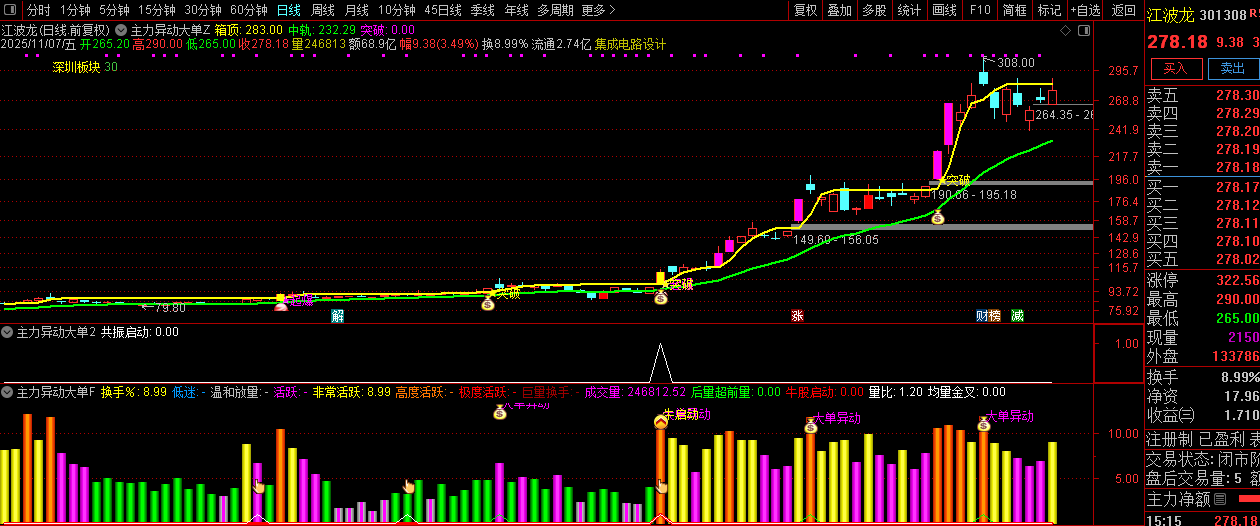This screenshot has height=526, width=1260.
Task: Click the 减 marker icon
Action: click(1017, 316)
